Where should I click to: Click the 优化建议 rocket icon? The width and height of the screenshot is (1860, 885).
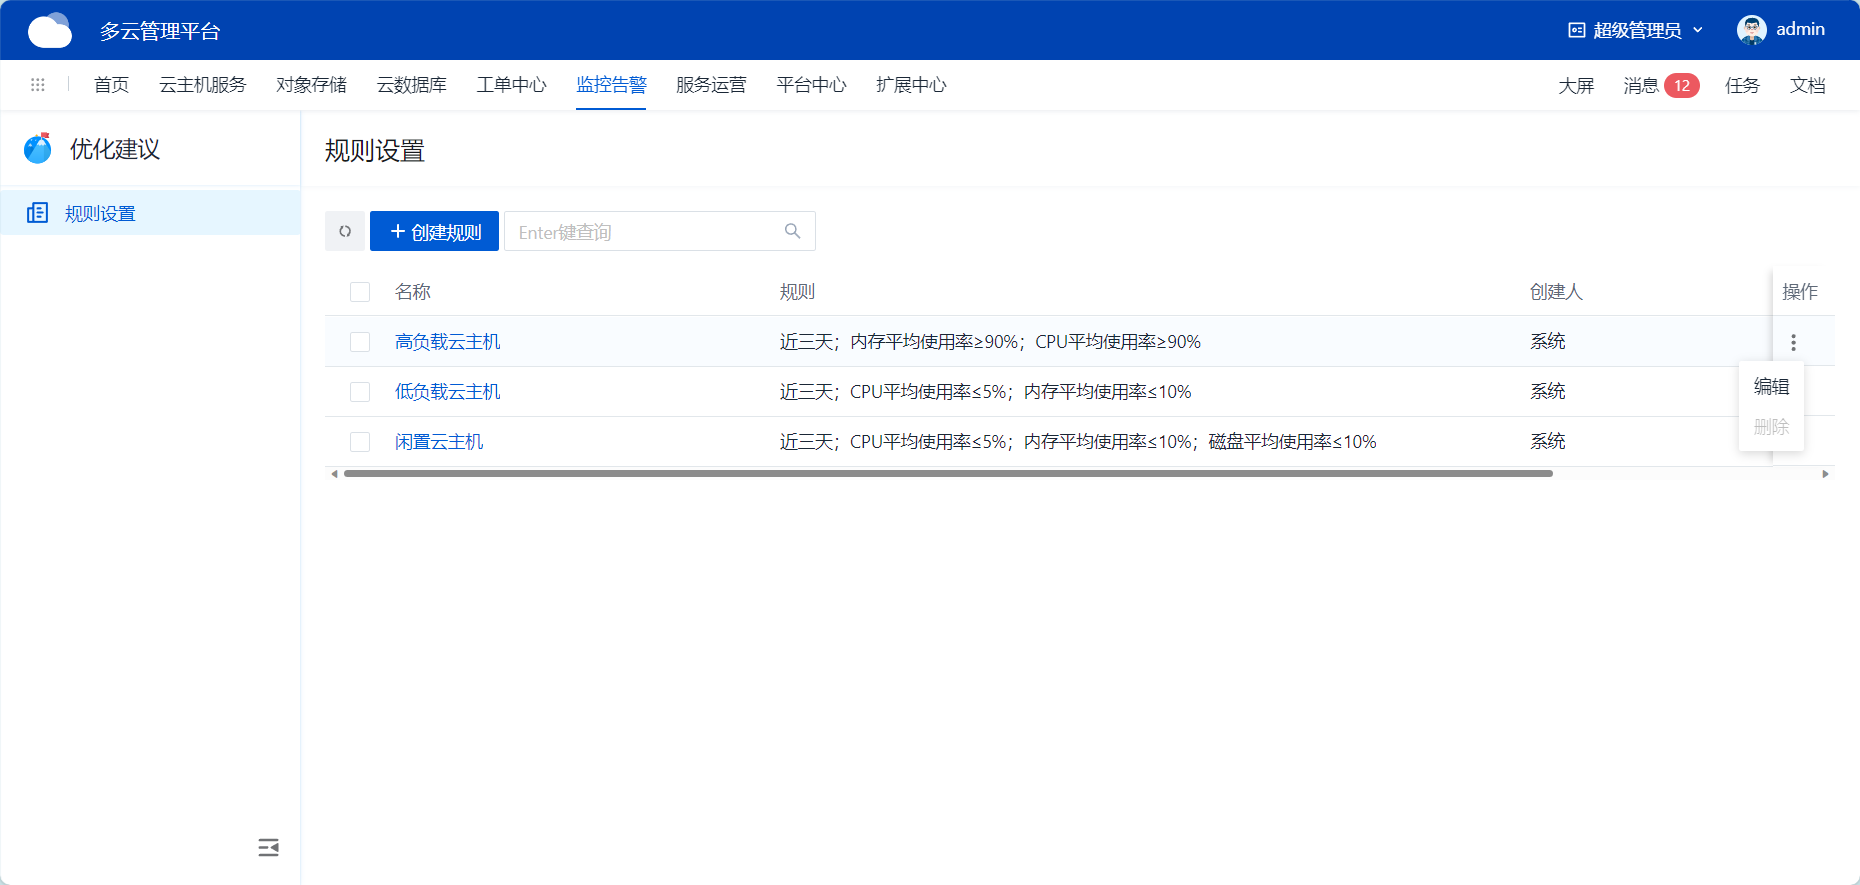pyautogui.click(x=38, y=149)
